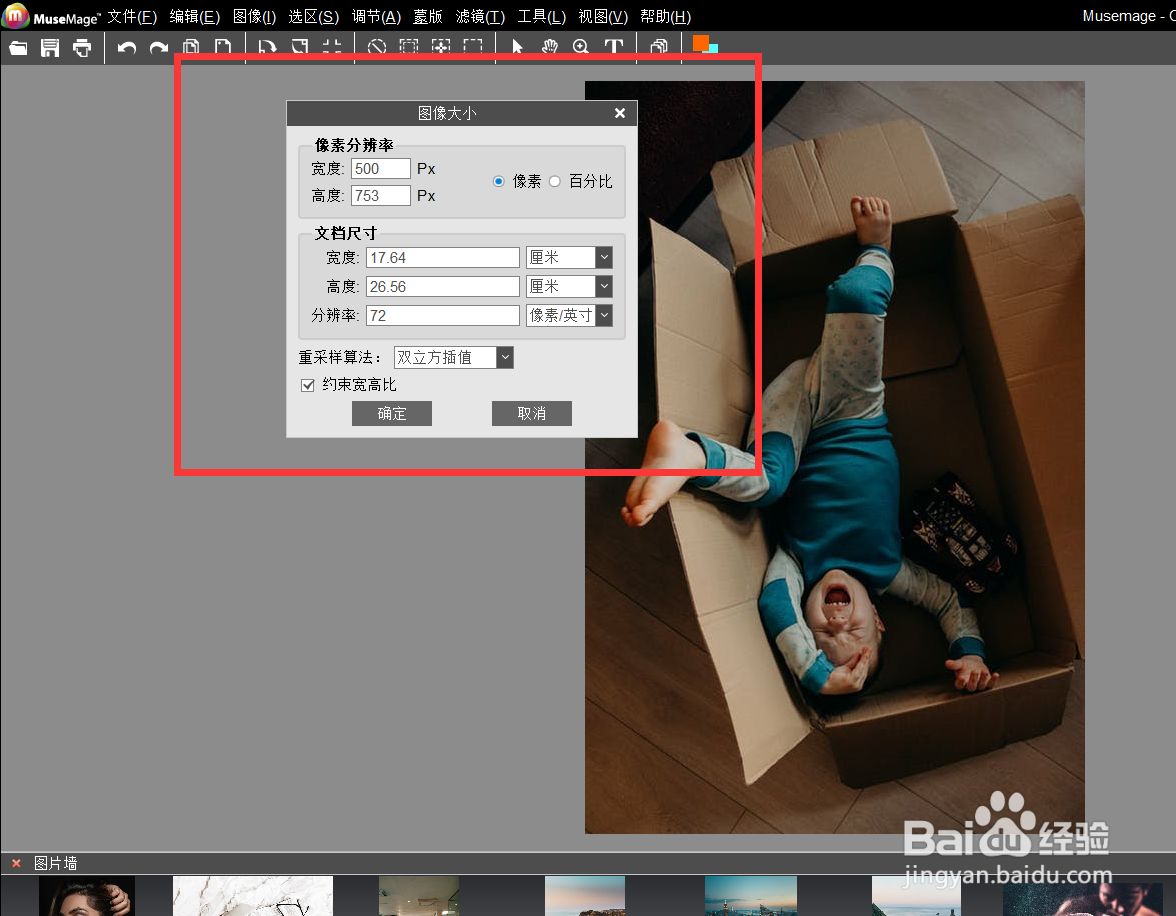1176x916 pixels.
Task: Open the 滤镜 menu
Action: [480, 17]
